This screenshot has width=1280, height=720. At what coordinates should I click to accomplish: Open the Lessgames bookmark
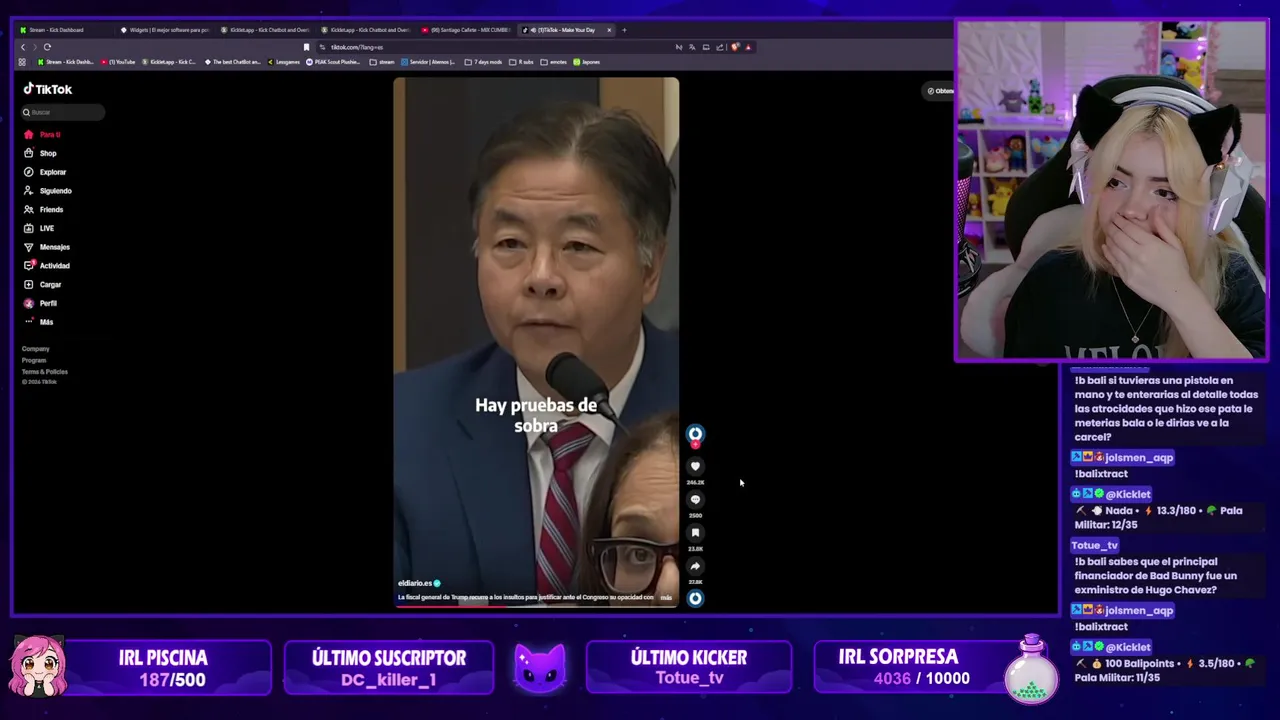click(284, 62)
